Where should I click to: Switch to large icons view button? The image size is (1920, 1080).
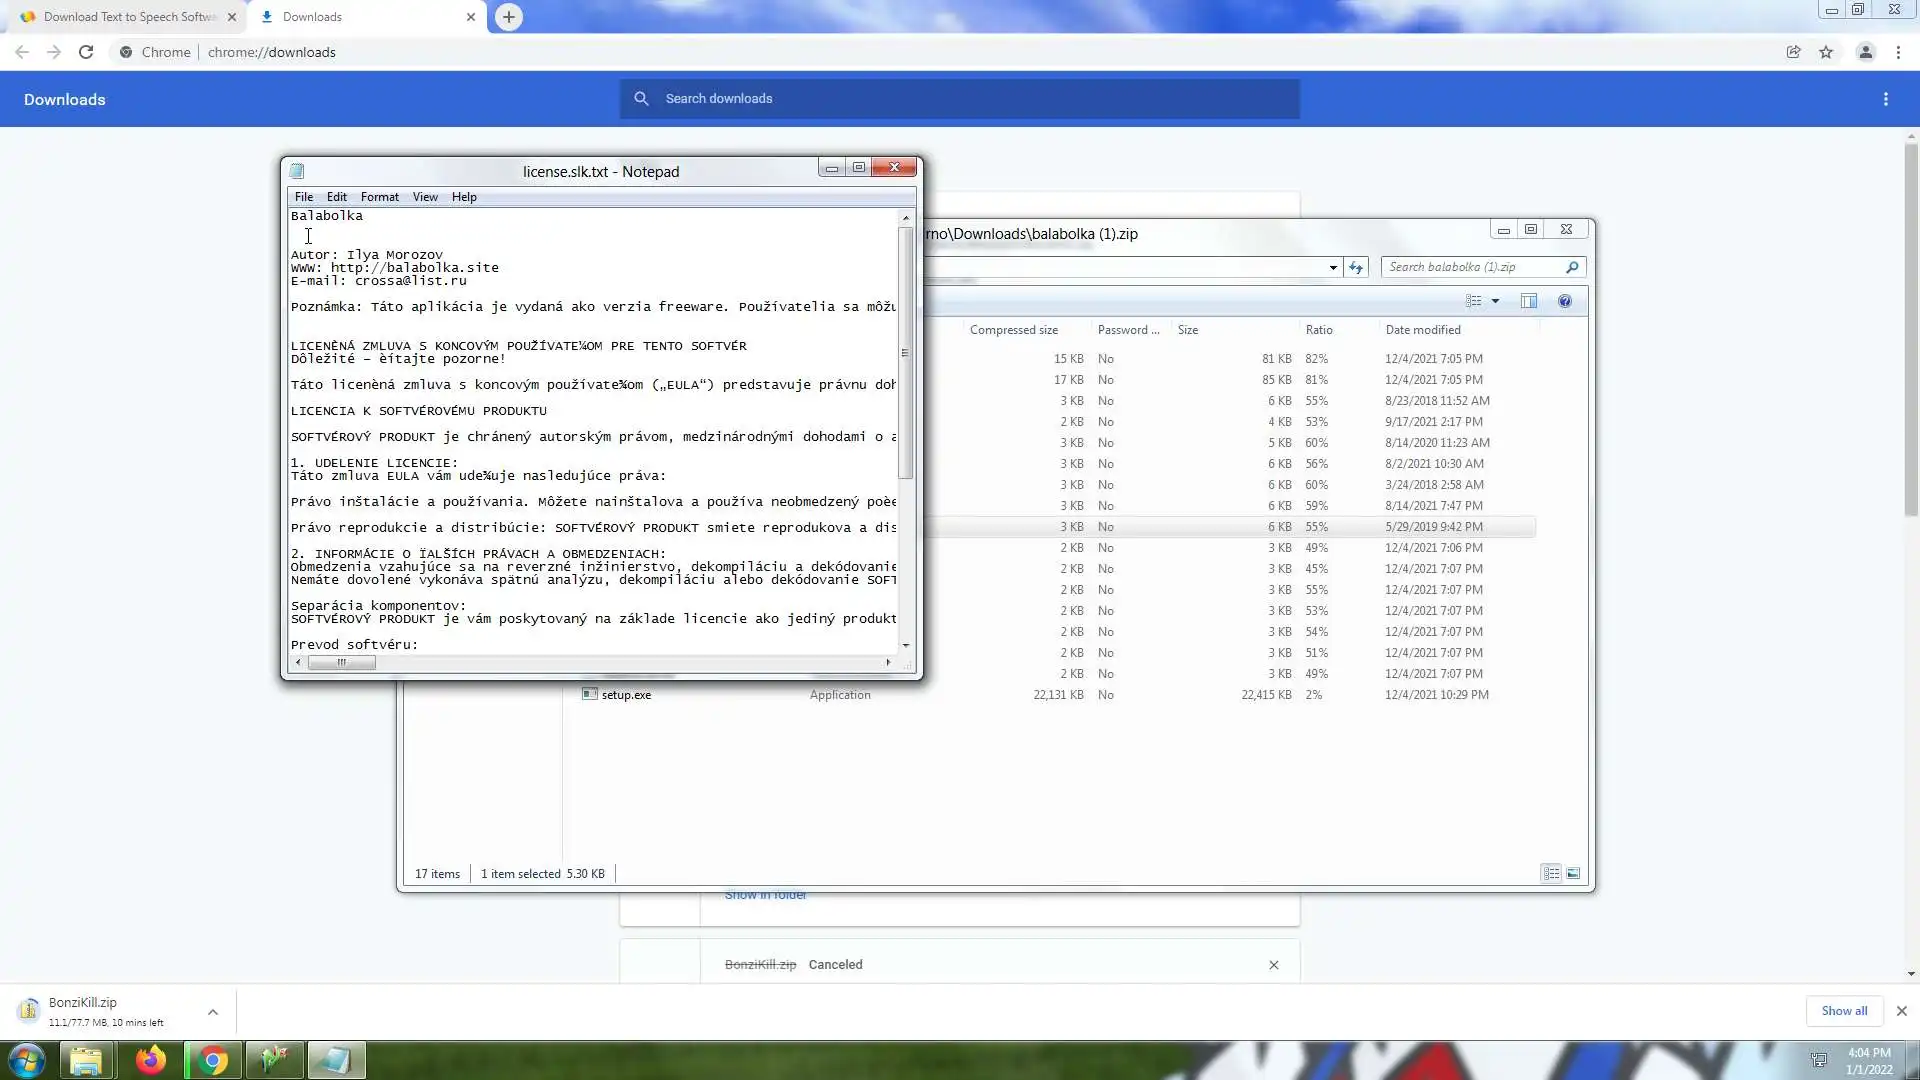pyautogui.click(x=1573, y=873)
